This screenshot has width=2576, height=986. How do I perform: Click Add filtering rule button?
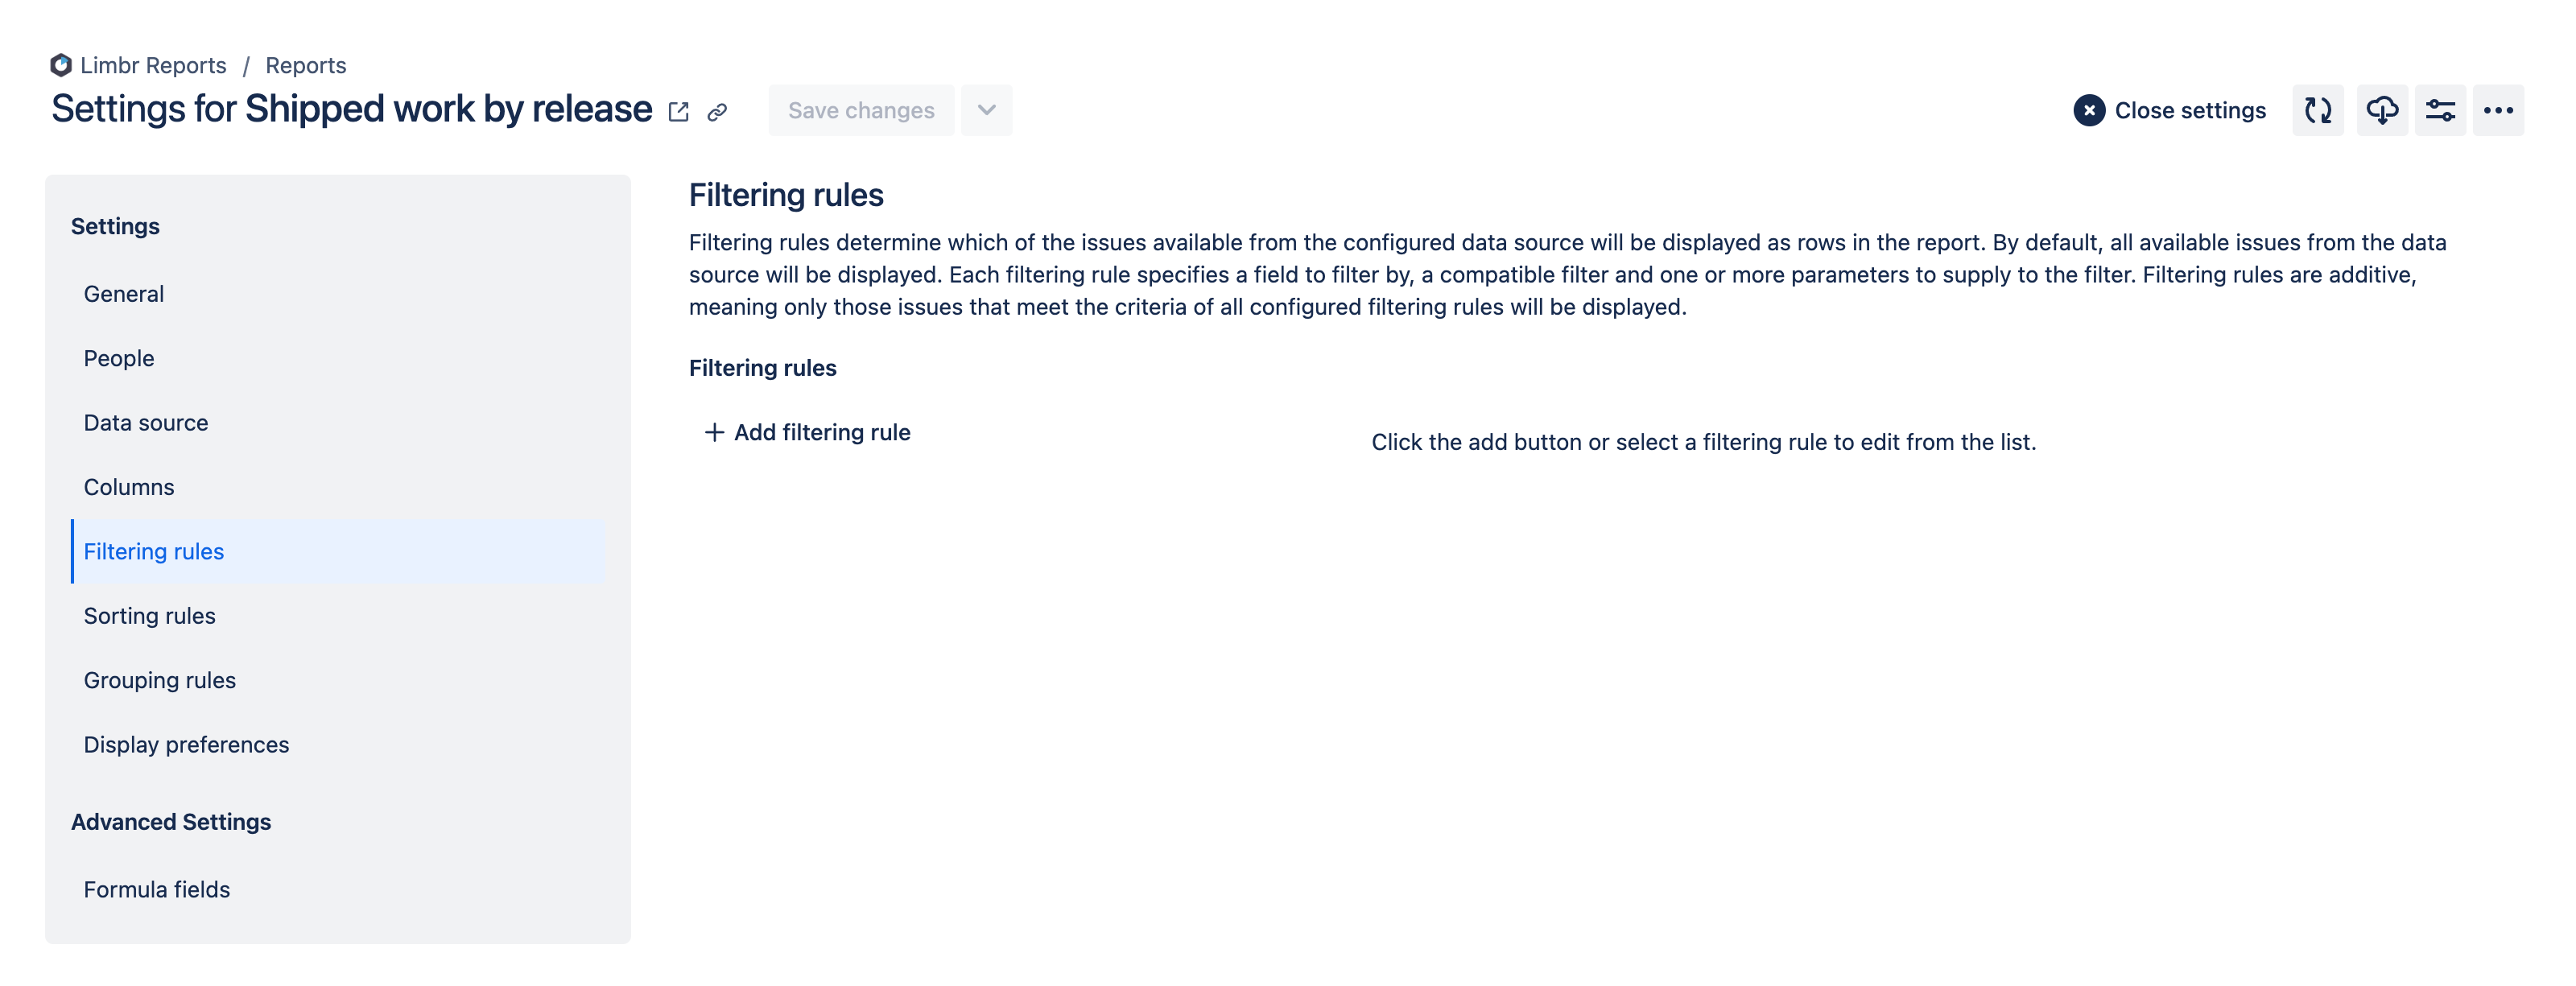point(807,432)
